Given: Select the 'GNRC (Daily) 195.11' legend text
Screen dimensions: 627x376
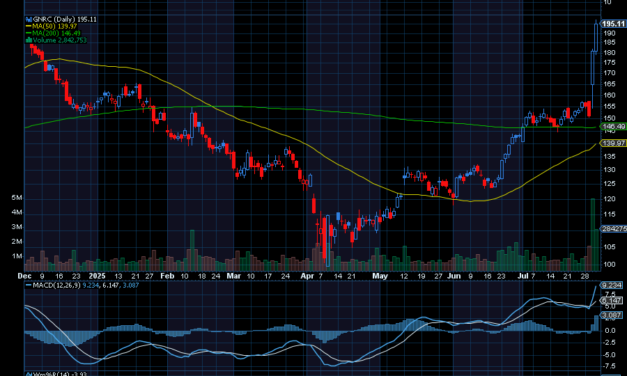Looking at the screenshot, I should (65, 19).
